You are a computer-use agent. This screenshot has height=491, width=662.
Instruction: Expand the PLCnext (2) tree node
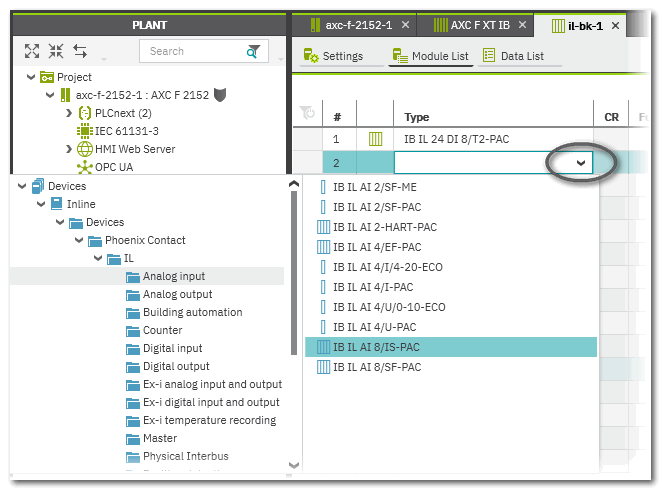(x=68, y=113)
